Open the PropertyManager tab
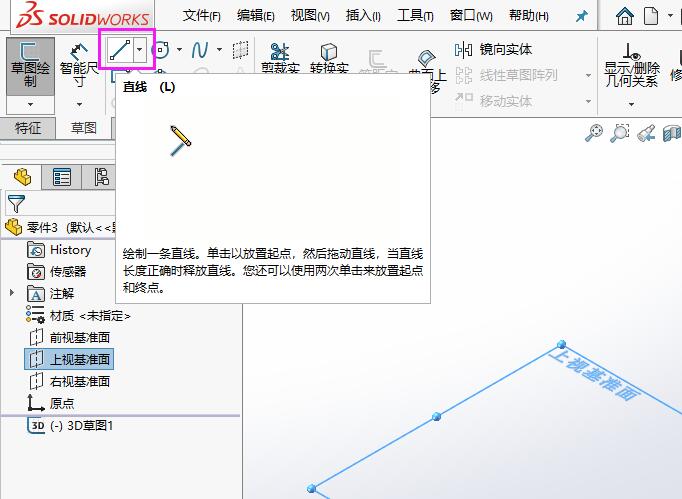The width and height of the screenshot is (682, 499). click(x=62, y=177)
